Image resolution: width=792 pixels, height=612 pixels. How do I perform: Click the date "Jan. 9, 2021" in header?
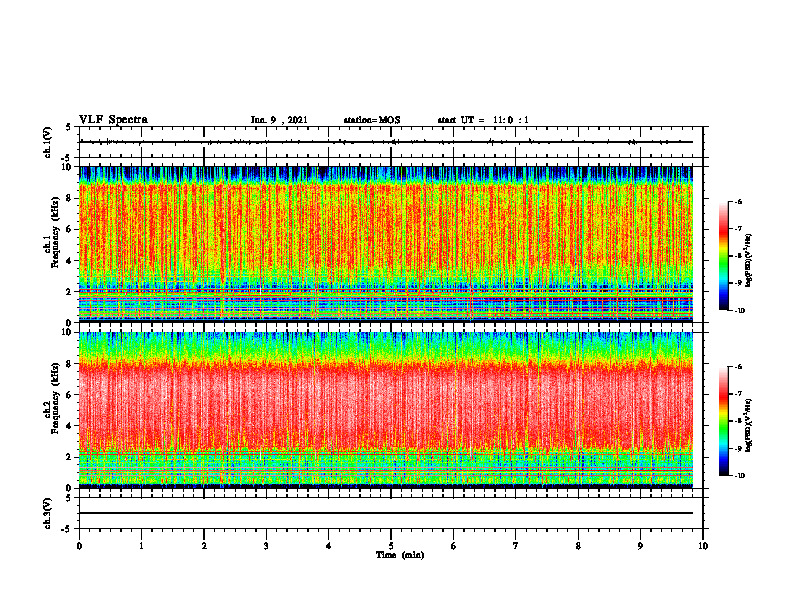pos(279,120)
